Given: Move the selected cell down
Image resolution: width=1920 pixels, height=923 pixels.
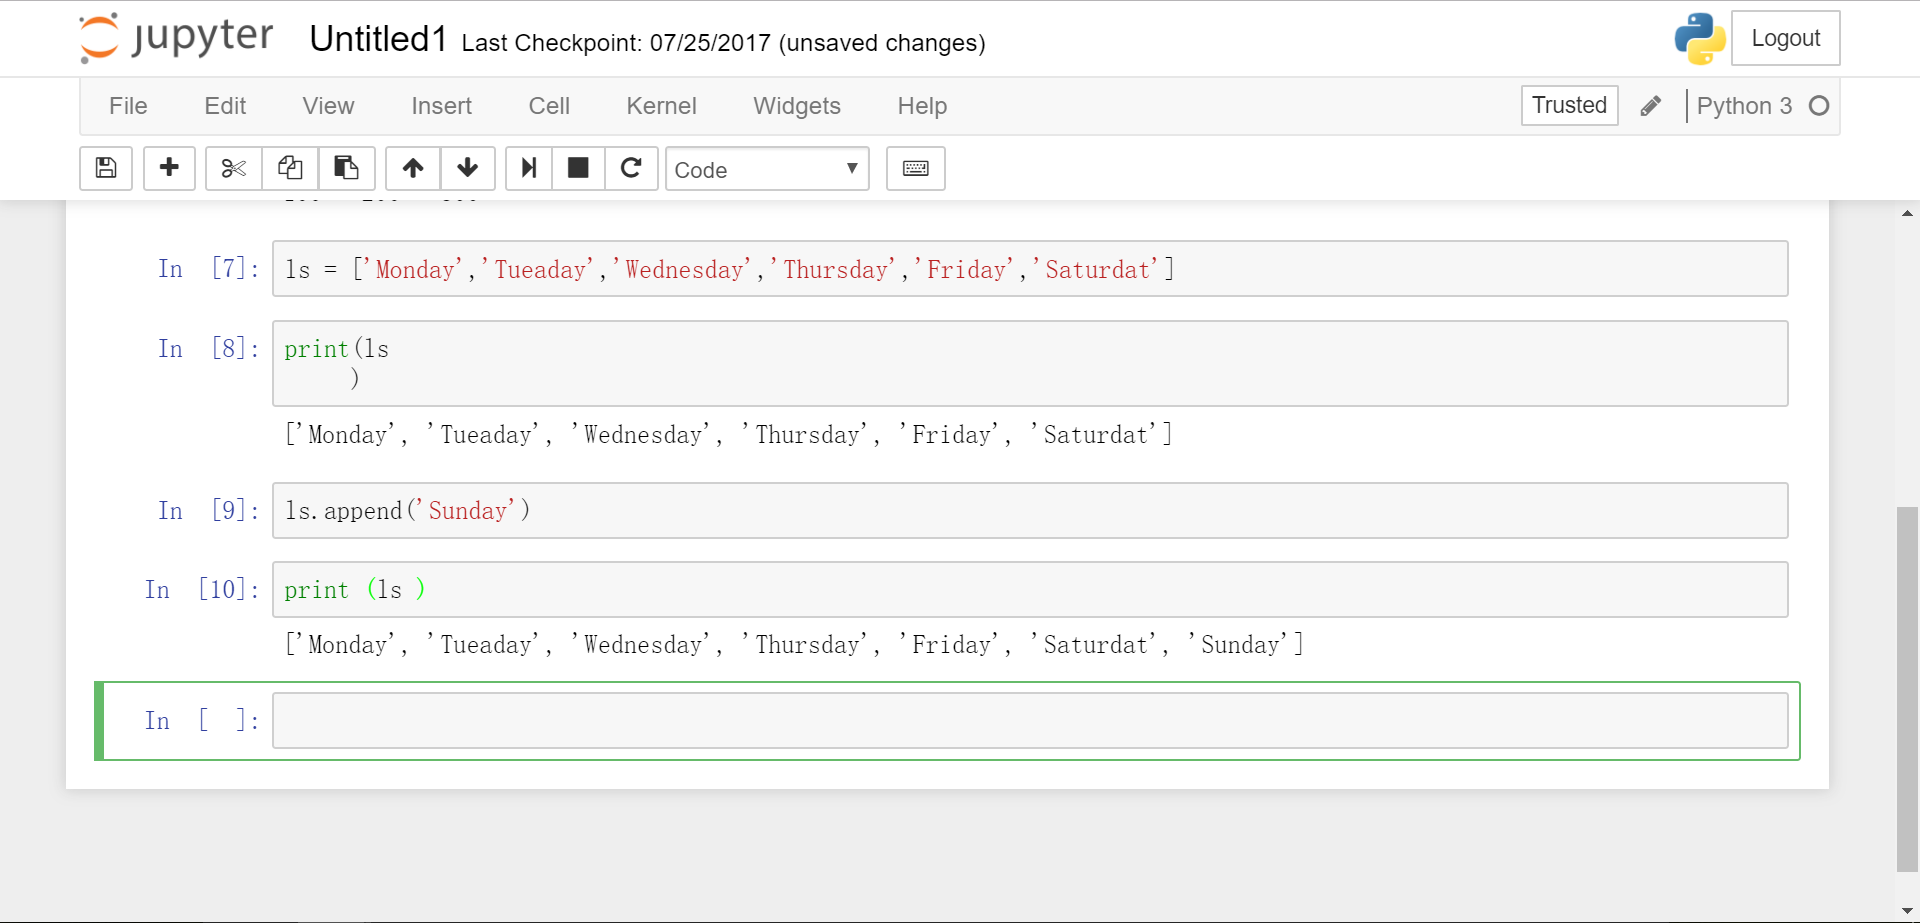Looking at the screenshot, I should (467, 168).
